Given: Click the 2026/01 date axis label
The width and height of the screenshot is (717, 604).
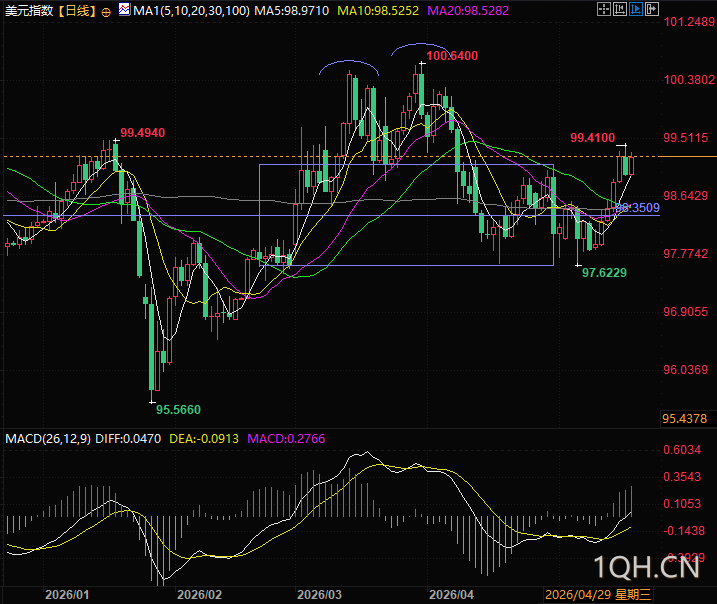Looking at the screenshot, I should [67, 595].
